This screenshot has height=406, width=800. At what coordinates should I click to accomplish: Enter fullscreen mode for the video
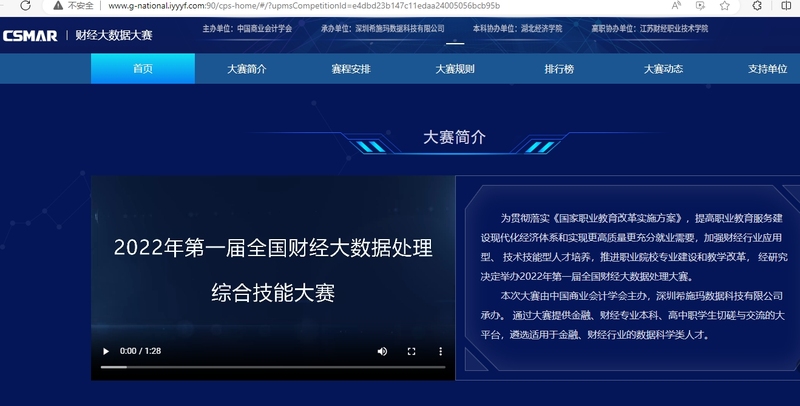tap(411, 352)
